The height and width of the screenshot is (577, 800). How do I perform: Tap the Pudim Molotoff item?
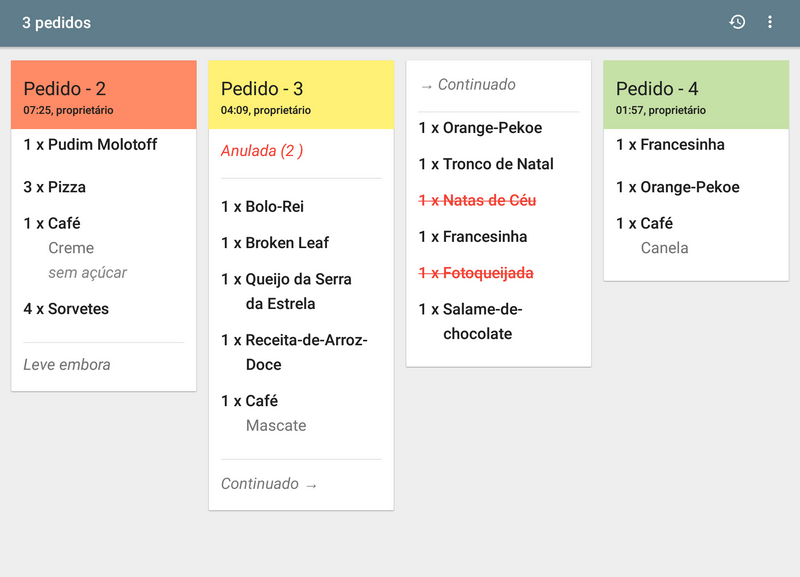tap(91, 145)
